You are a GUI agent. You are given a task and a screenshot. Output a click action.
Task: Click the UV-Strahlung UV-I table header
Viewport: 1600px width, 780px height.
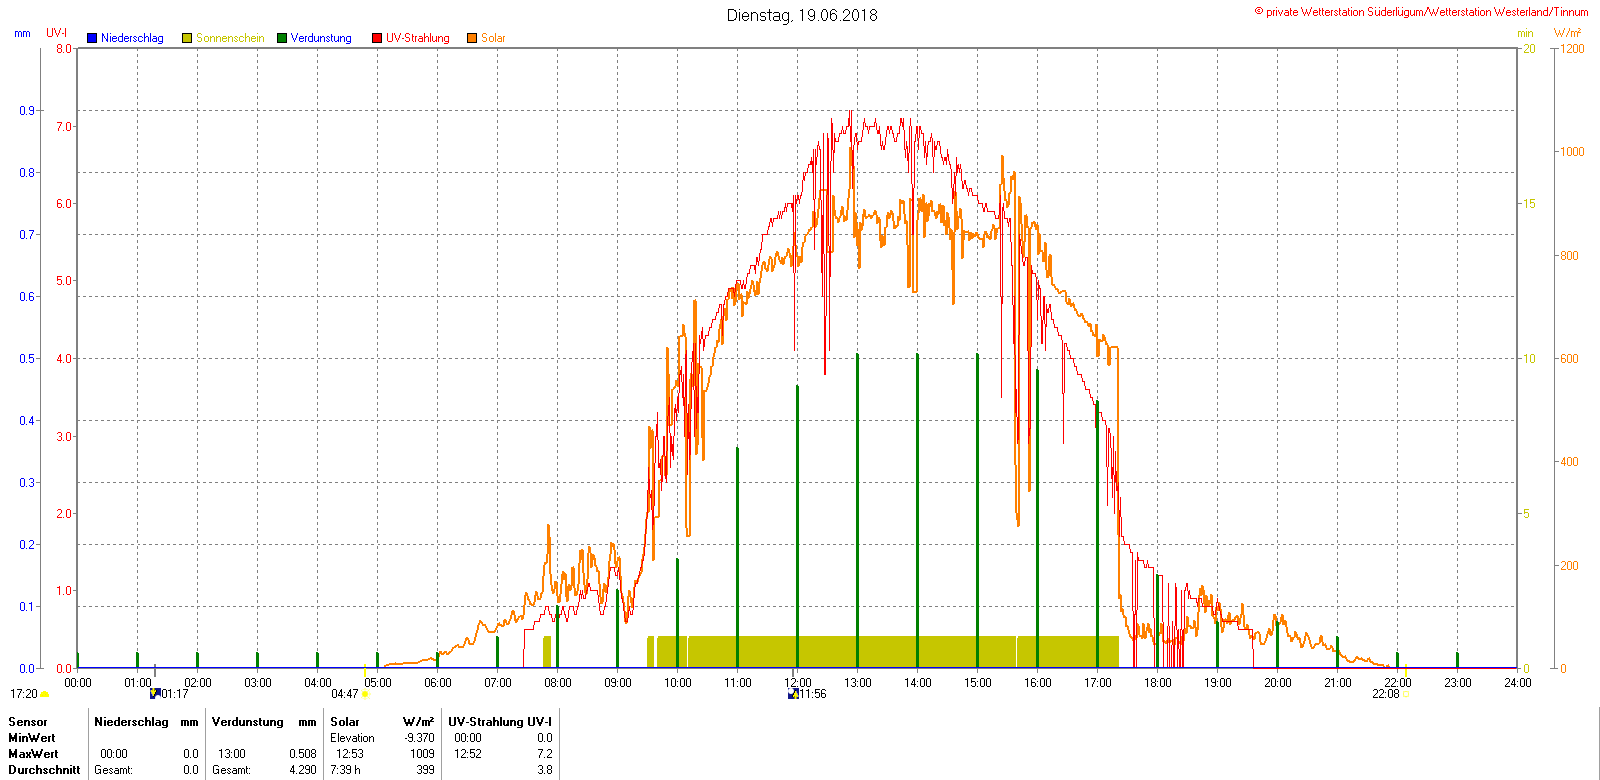click(500, 722)
